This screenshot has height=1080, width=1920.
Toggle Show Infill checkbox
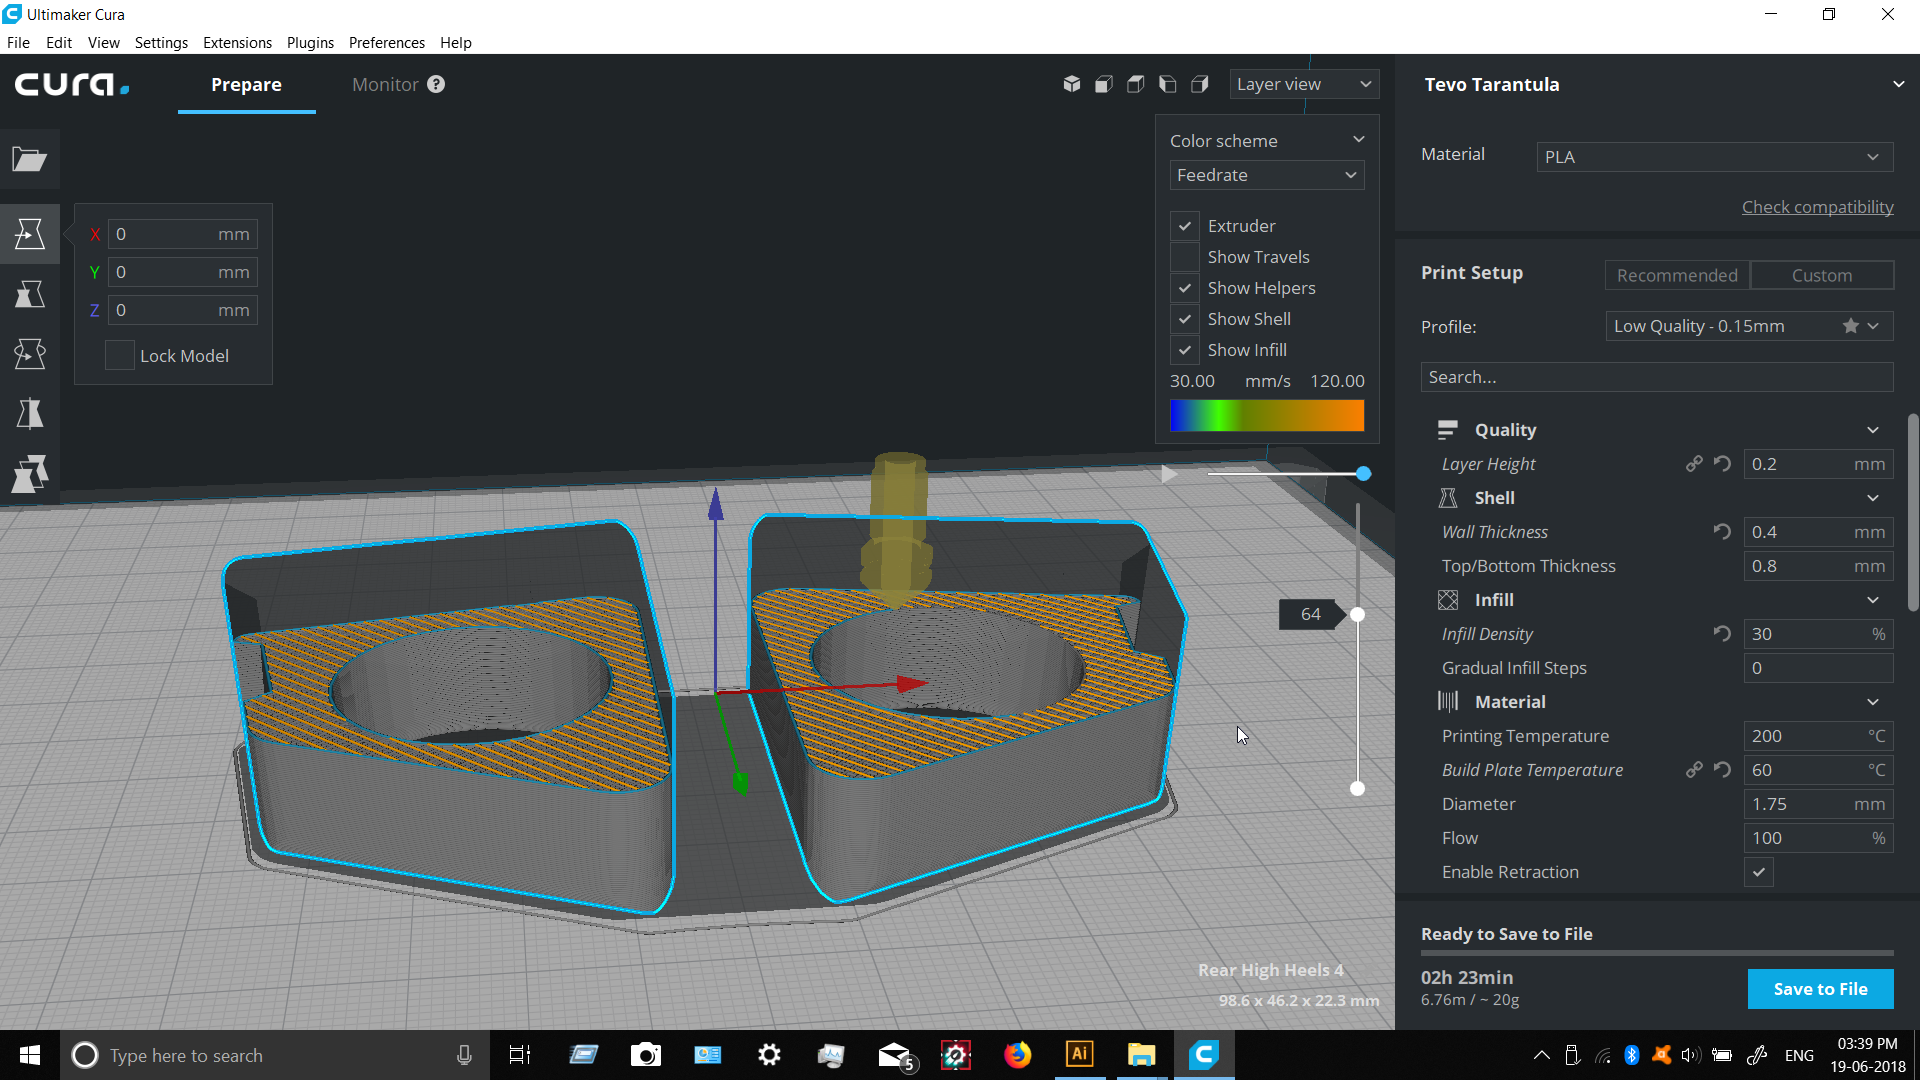pyautogui.click(x=1185, y=350)
